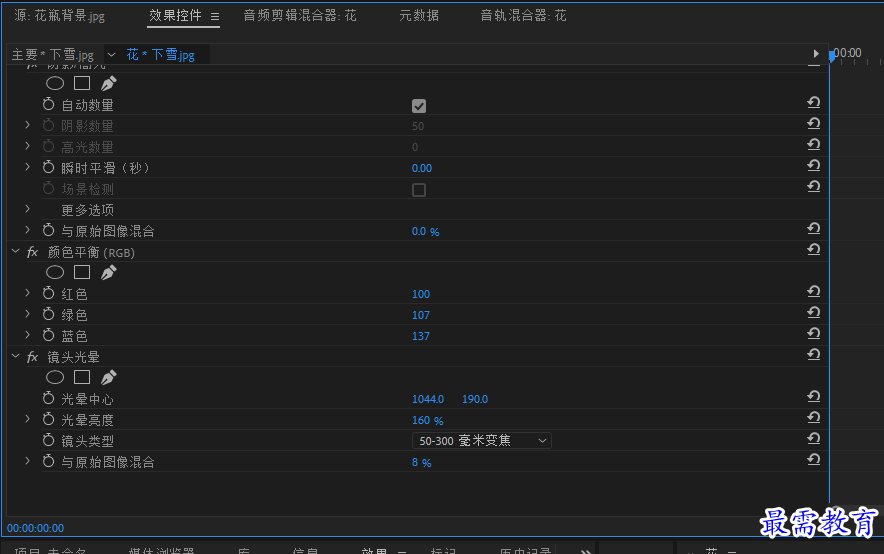Screen dimensions: 884x554
Task: Expand the 更多选项 section
Action: click(27, 209)
